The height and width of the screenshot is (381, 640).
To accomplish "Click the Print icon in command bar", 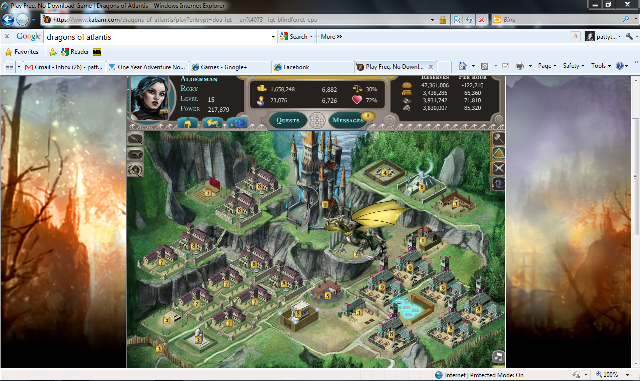I will (x=520, y=66).
